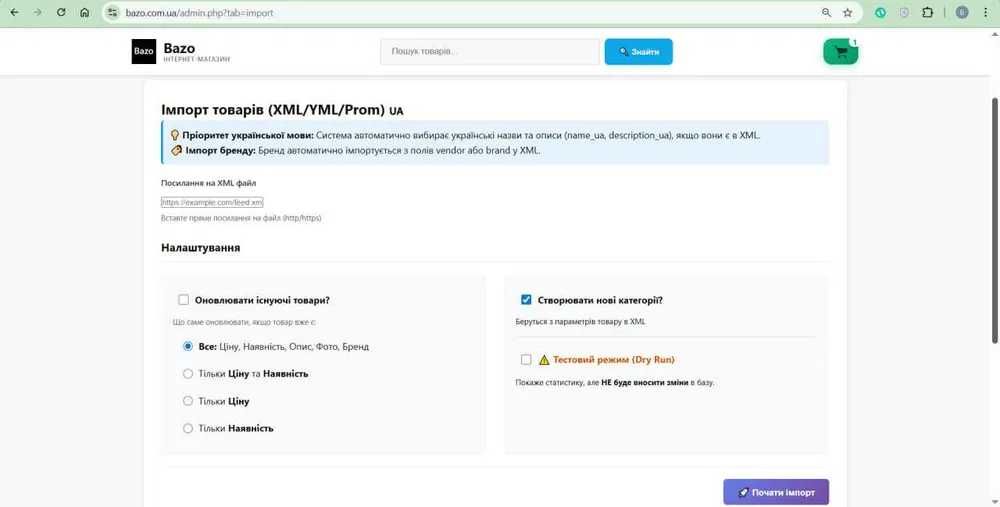Focus the 'Пошук товарів' search field
This screenshot has height=507, width=1000.
(490, 52)
